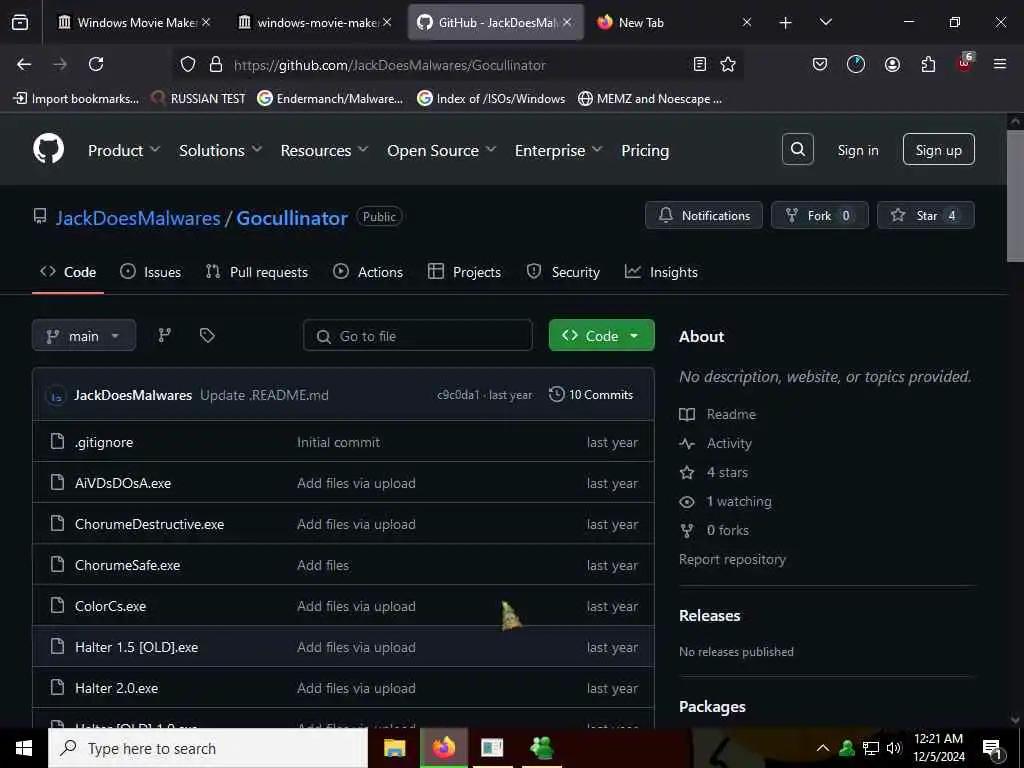Screen dimensions: 1024x768
Task: Open the Firefox View icon
Action: pyautogui.click(x=20, y=22)
